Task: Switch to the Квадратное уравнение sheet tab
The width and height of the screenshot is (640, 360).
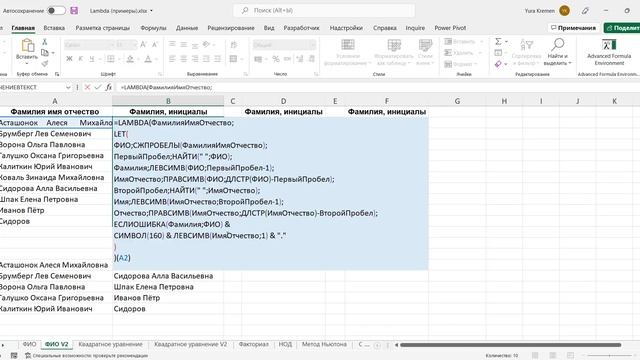Action: click(x=110, y=344)
